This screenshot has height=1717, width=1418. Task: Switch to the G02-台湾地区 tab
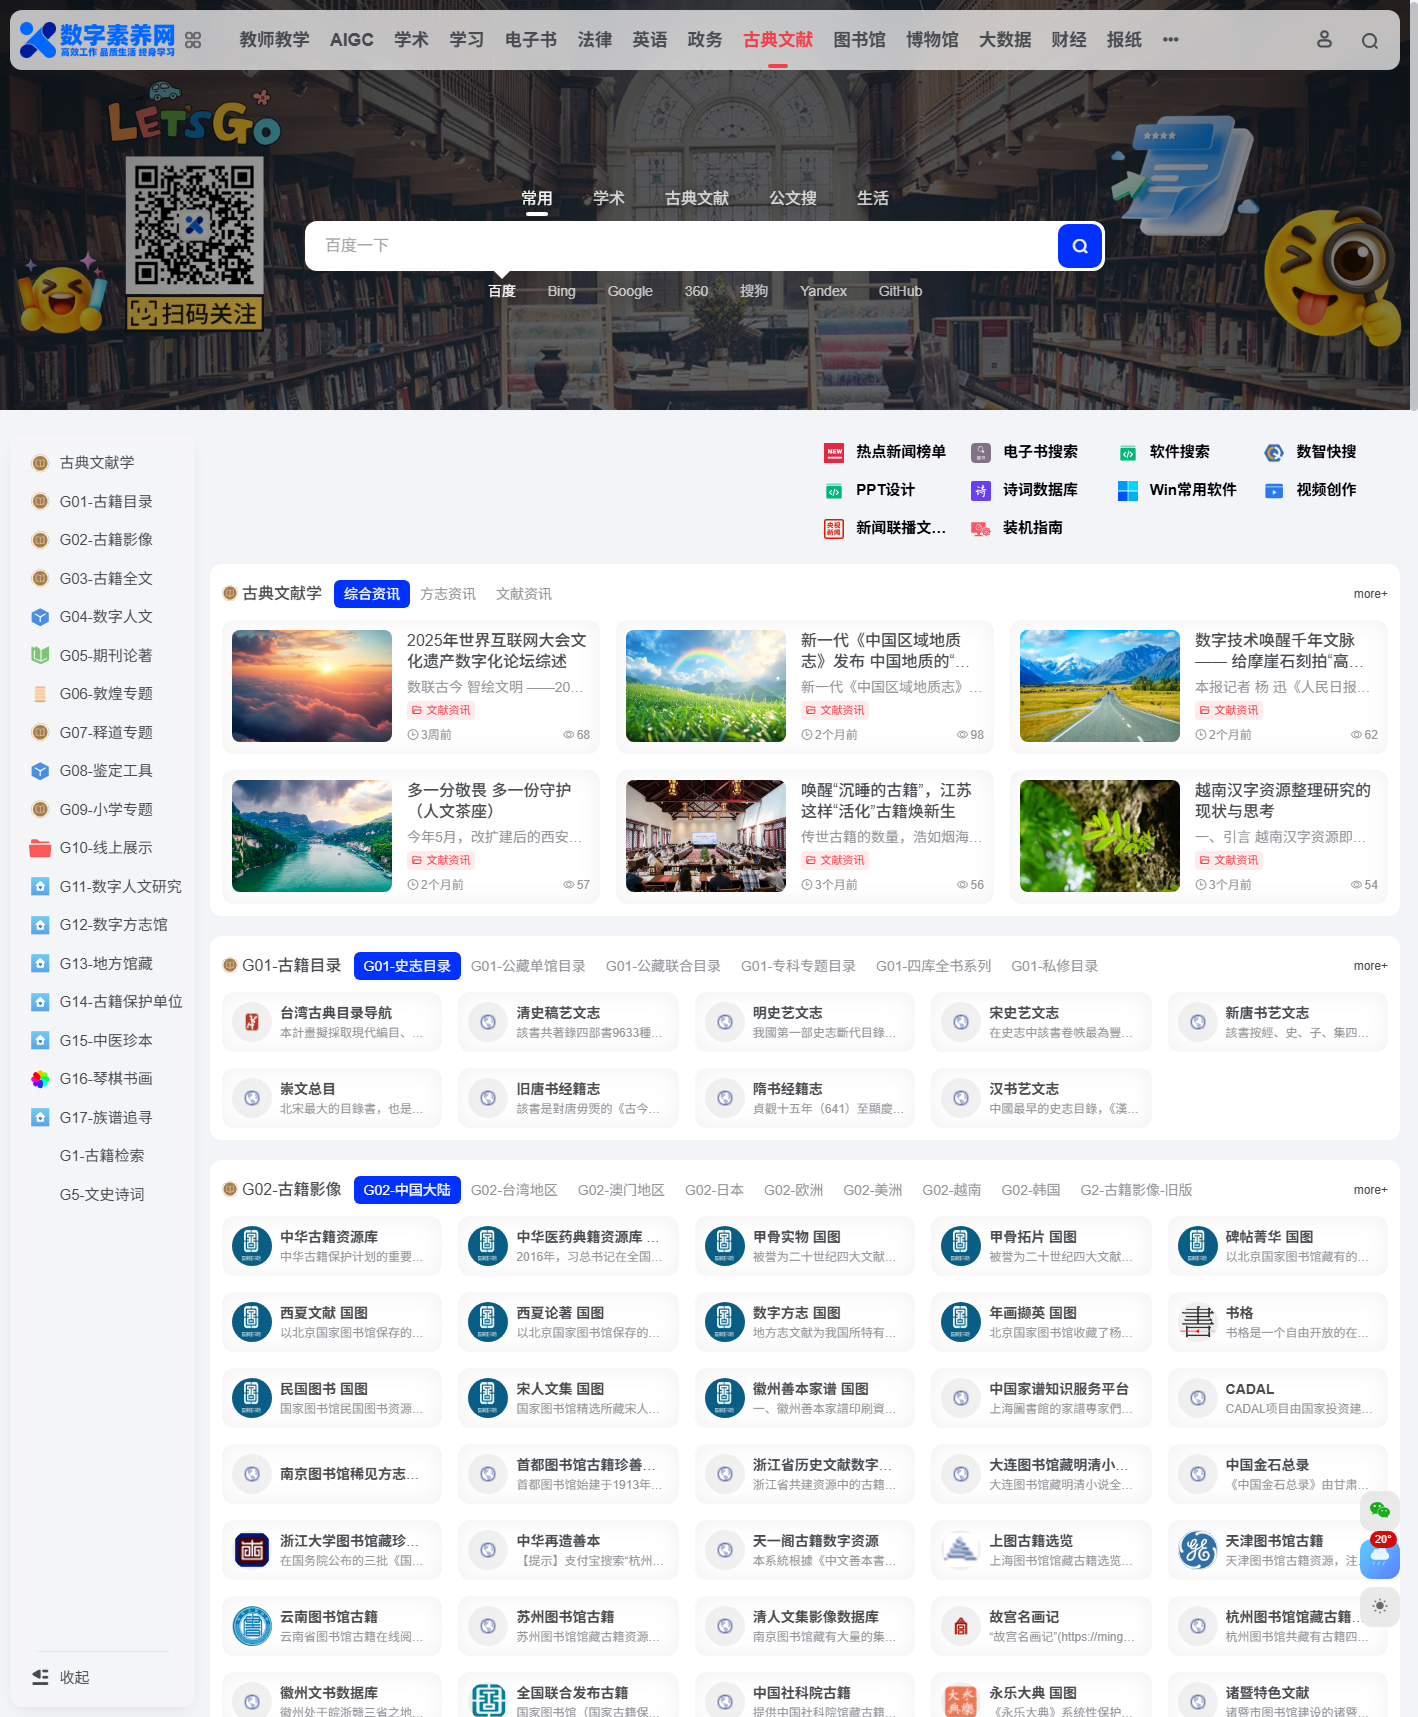point(514,1190)
